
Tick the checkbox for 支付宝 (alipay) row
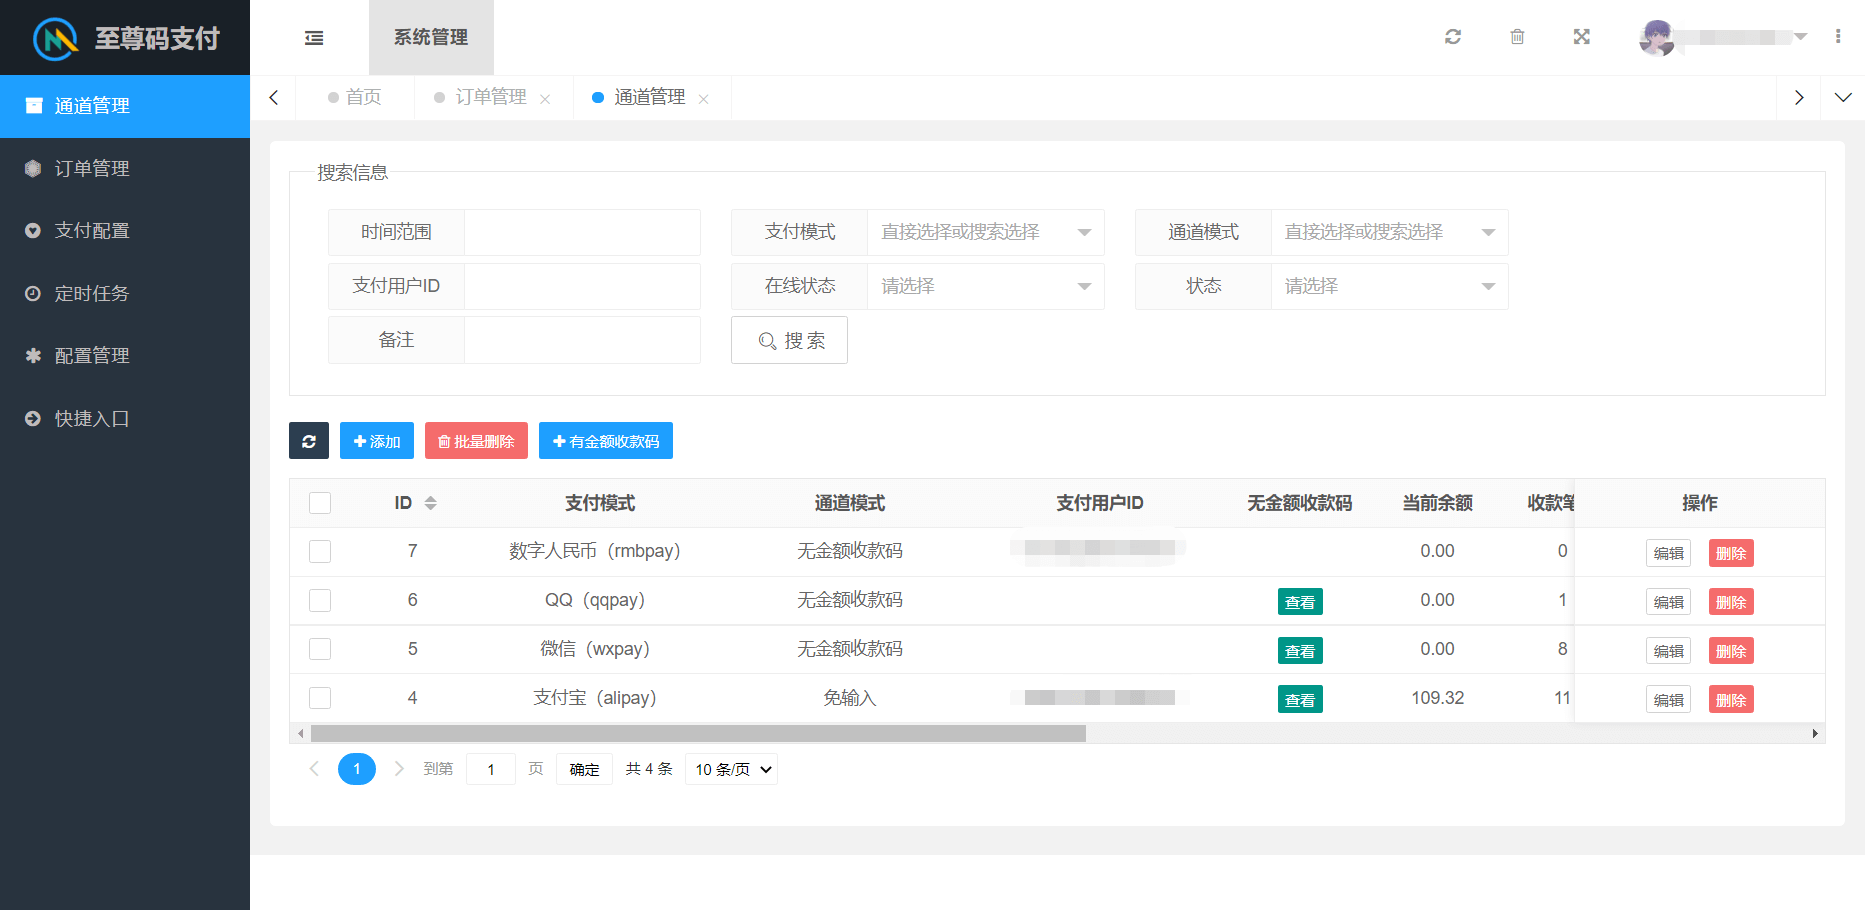[320, 698]
